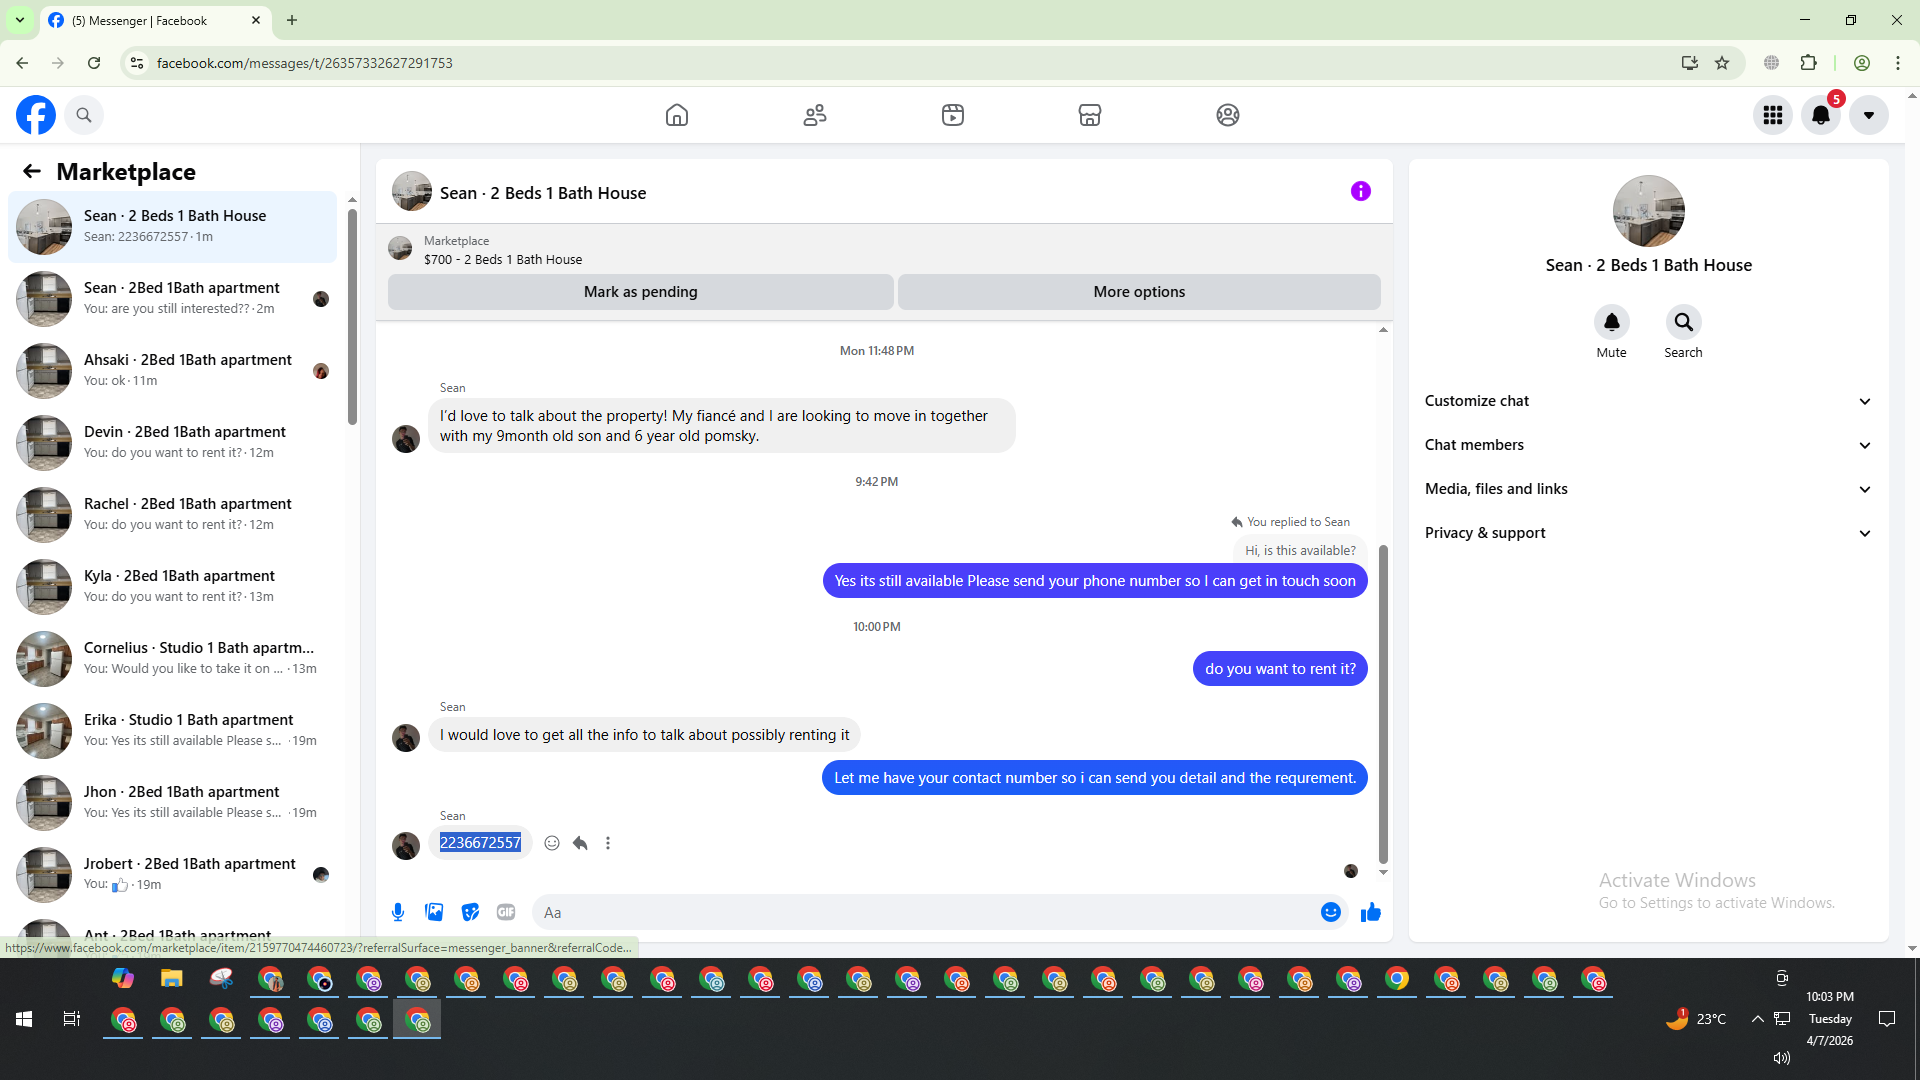Open Chrome three-dot menu

tap(1898, 63)
